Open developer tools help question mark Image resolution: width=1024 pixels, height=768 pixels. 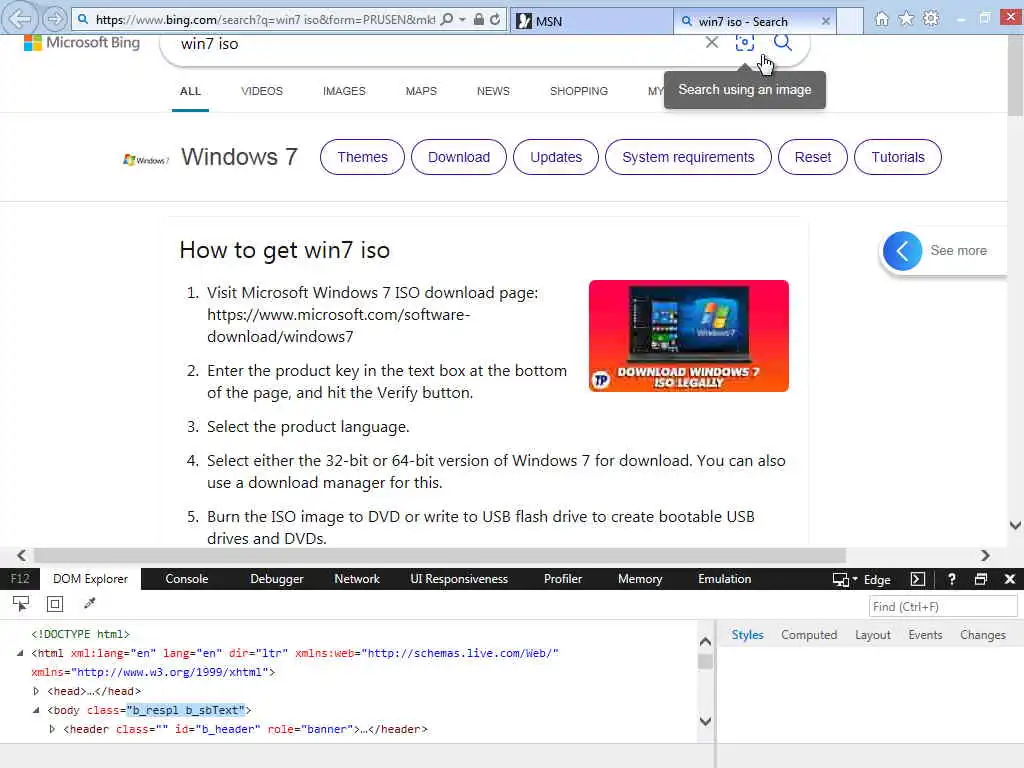(952, 579)
